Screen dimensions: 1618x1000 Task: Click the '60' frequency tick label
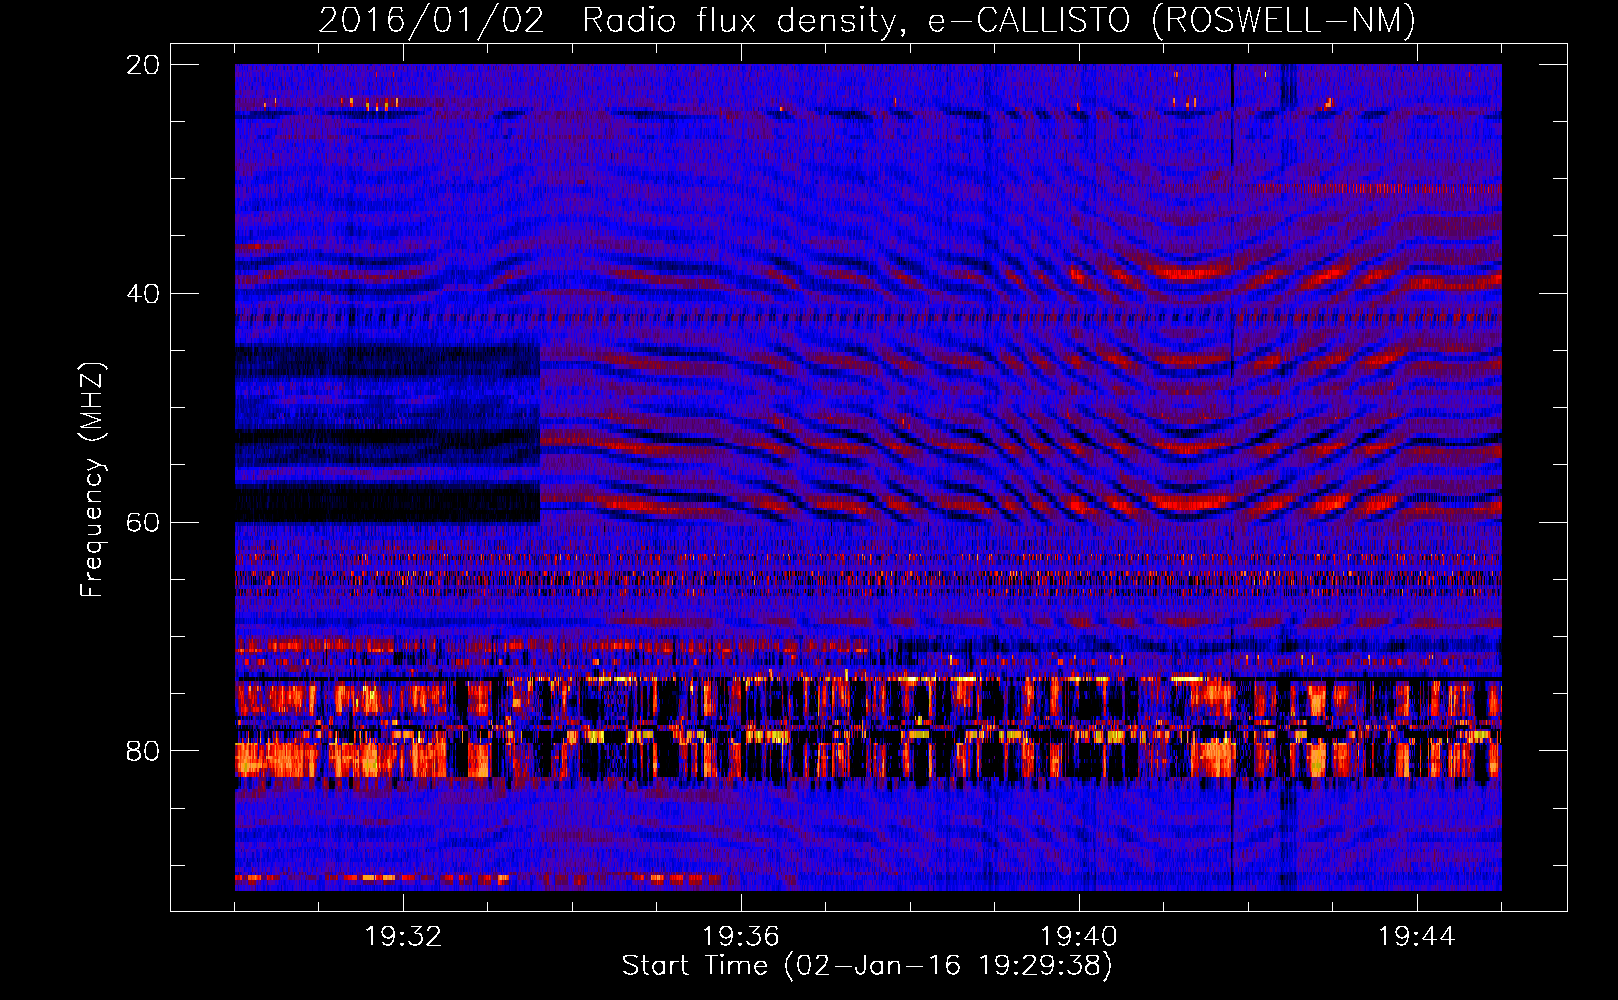point(143,523)
